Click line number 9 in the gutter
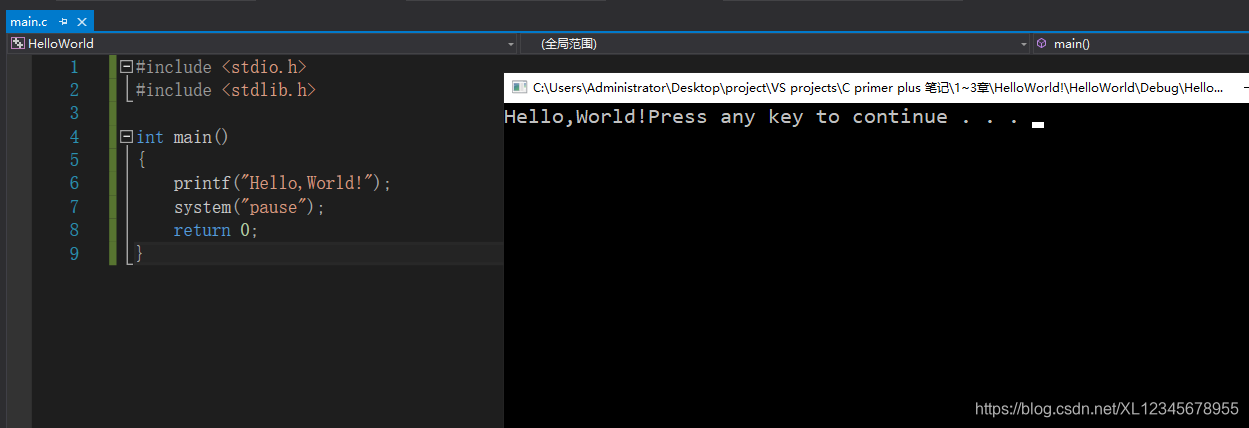The width and height of the screenshot is (1249, 428). (73, 253)
